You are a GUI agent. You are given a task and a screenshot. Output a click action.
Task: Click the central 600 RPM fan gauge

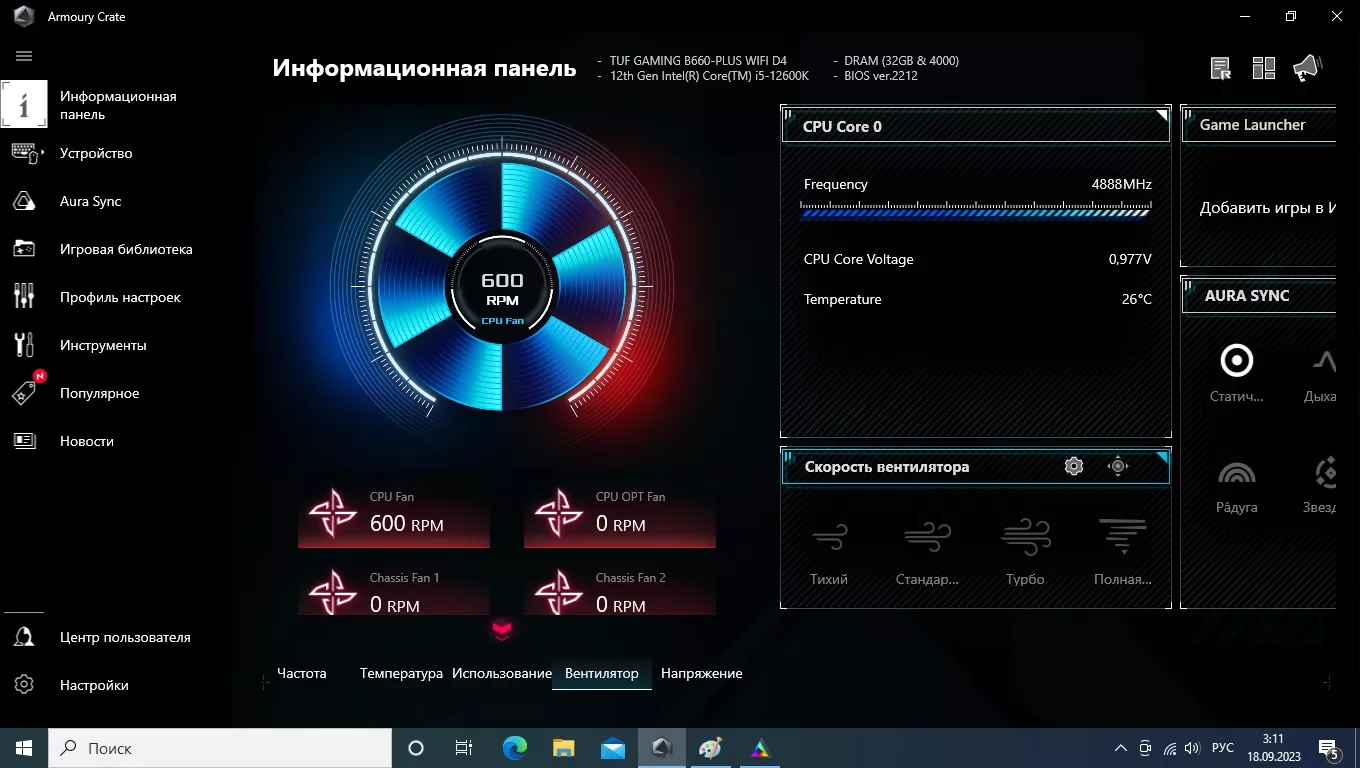[502, 287]
